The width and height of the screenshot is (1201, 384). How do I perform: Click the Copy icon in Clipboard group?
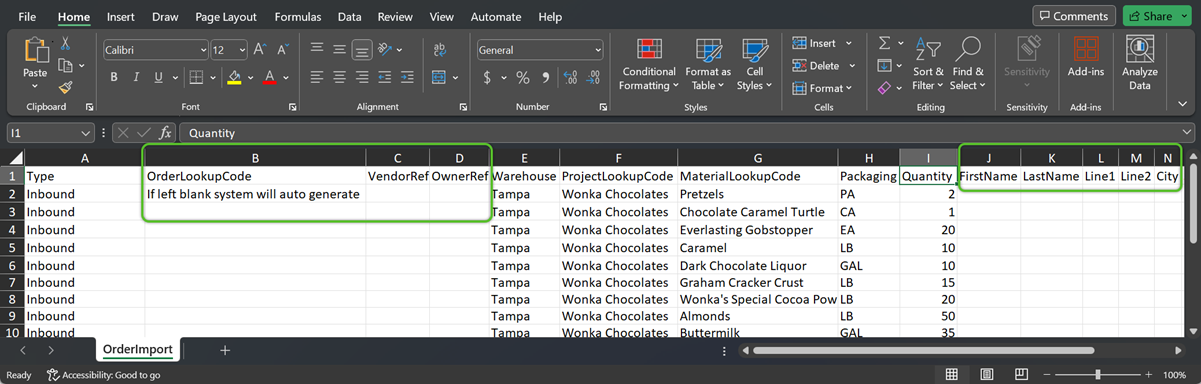(64, 66)
